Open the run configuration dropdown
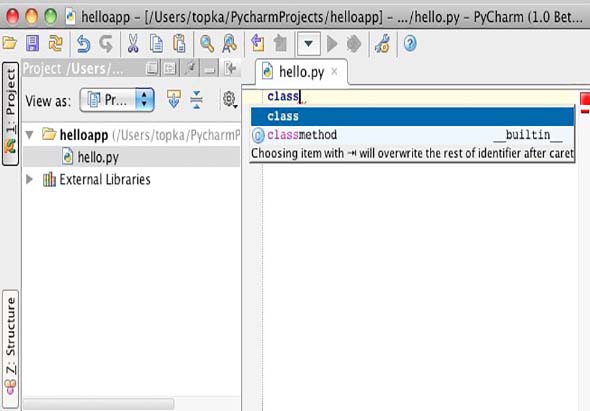 (309, 44)
